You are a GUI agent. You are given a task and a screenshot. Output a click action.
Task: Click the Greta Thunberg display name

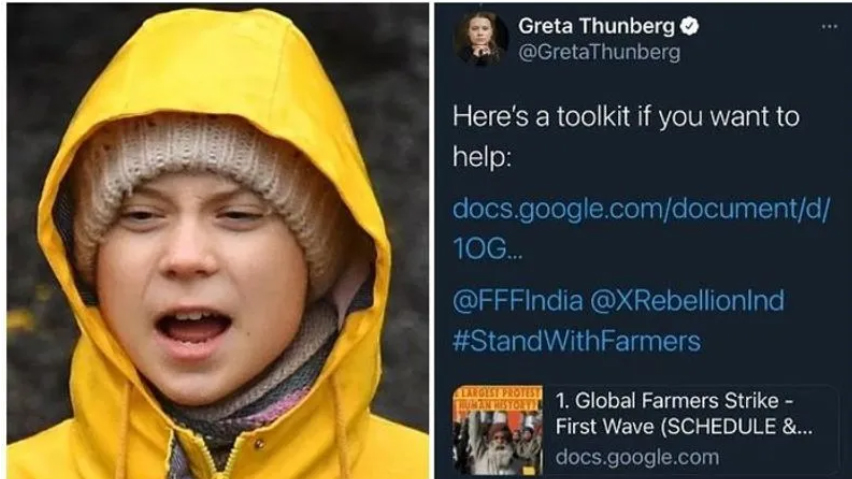pos(596,26)
